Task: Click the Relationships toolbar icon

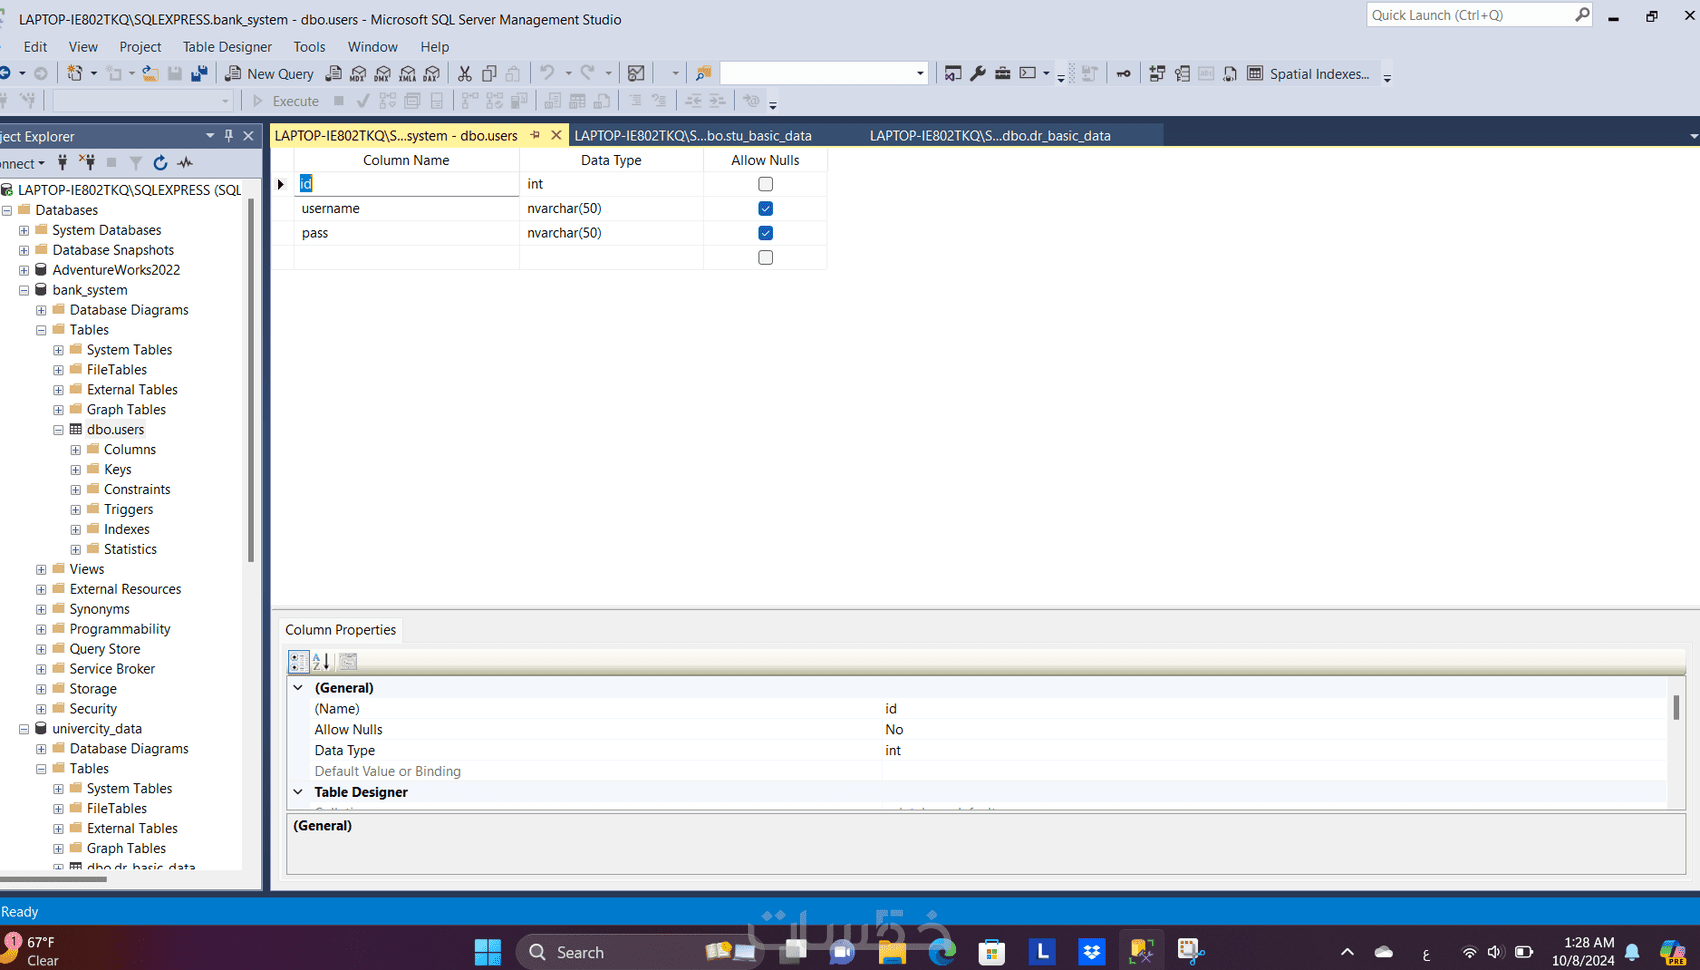Action: (1157, 74)
